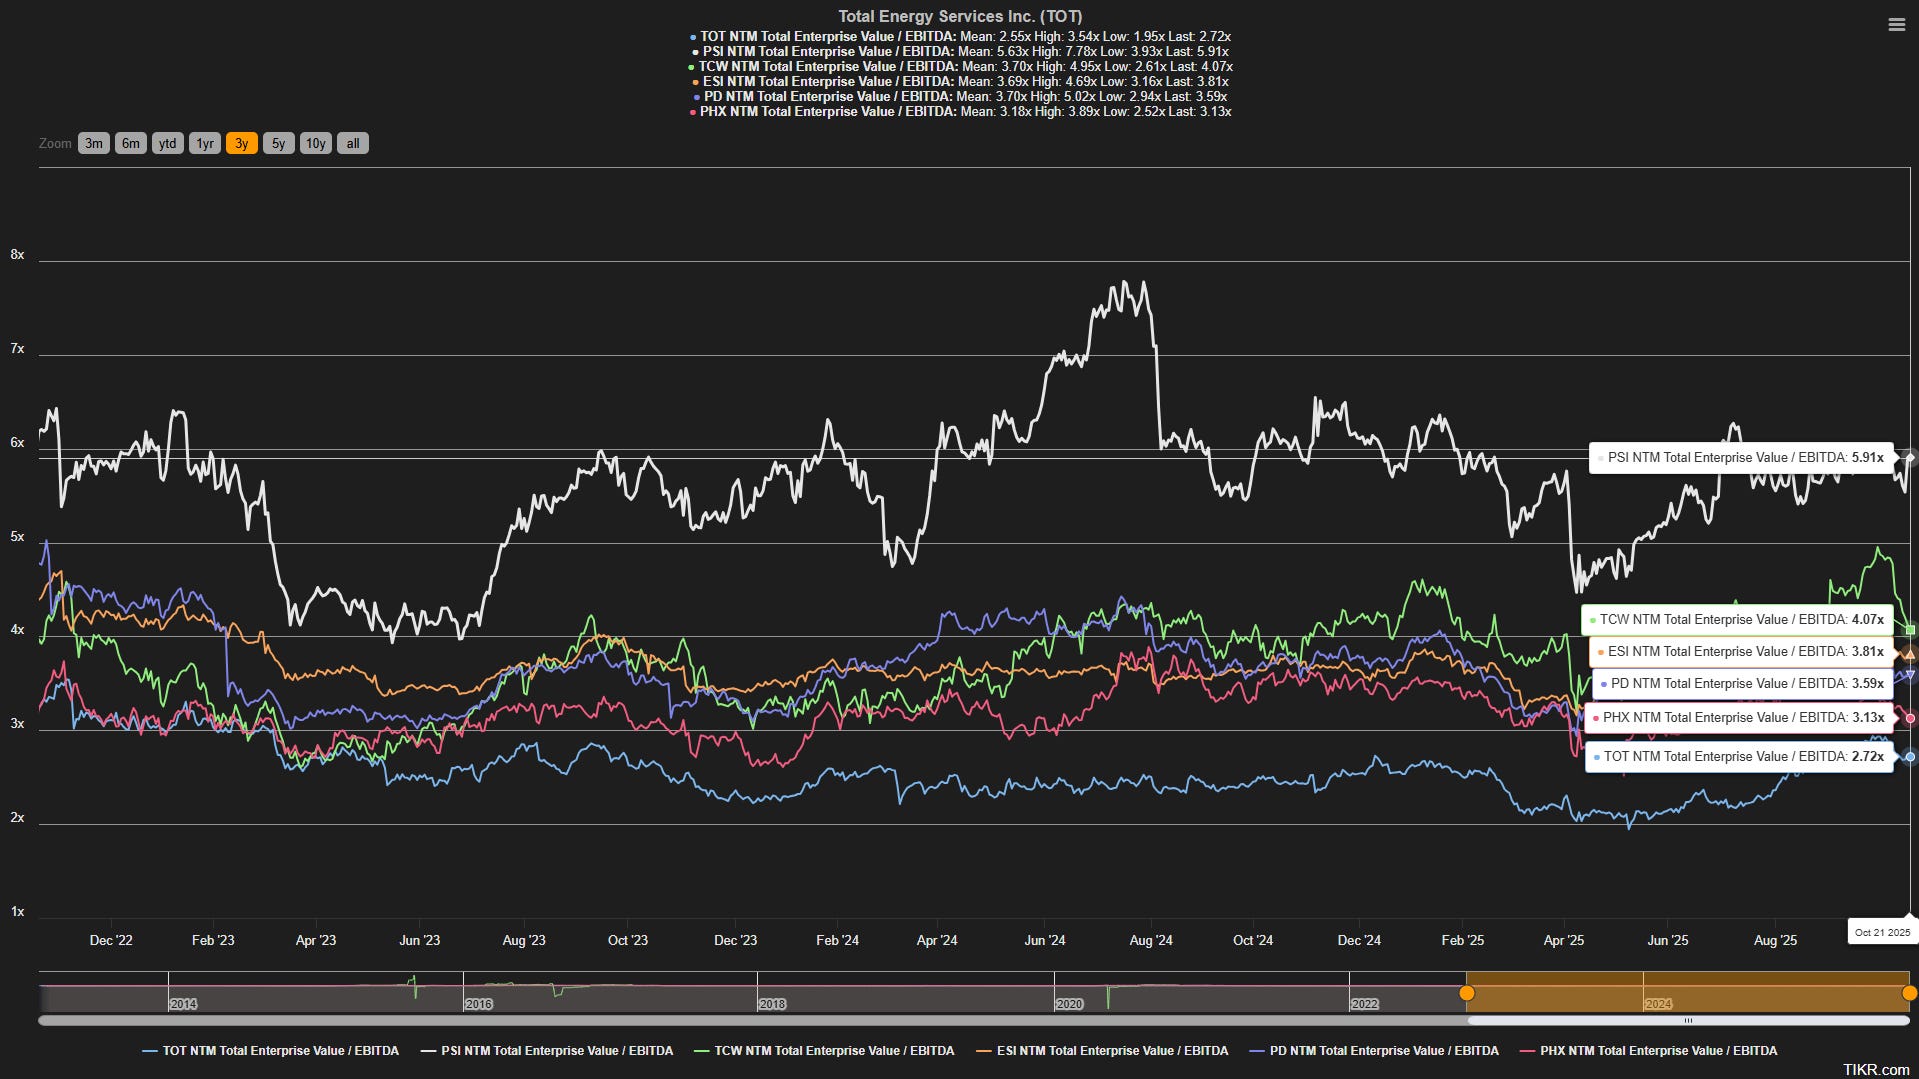Select the 1yr zoom range
This screenshot has width=1919, height=1079.
click(x=205, y=143)
